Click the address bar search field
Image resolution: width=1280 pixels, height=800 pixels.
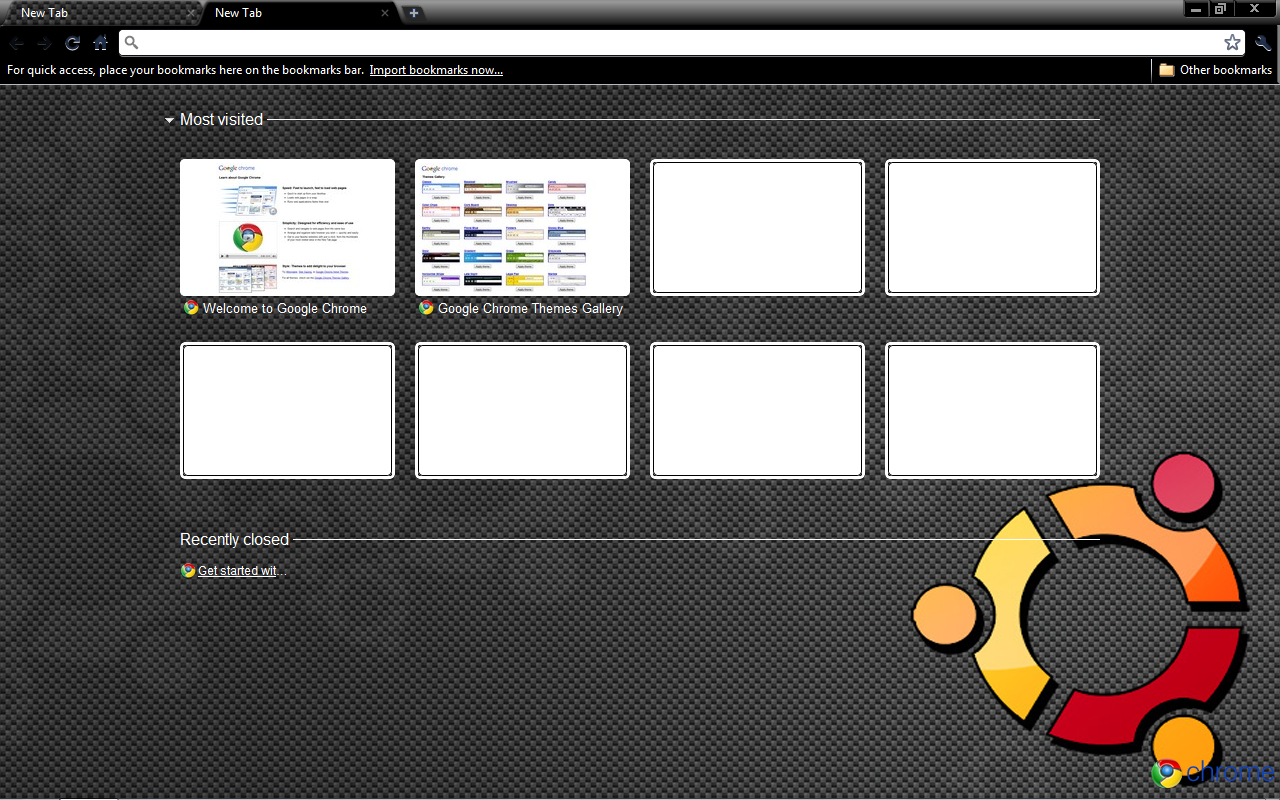point(680,42)
